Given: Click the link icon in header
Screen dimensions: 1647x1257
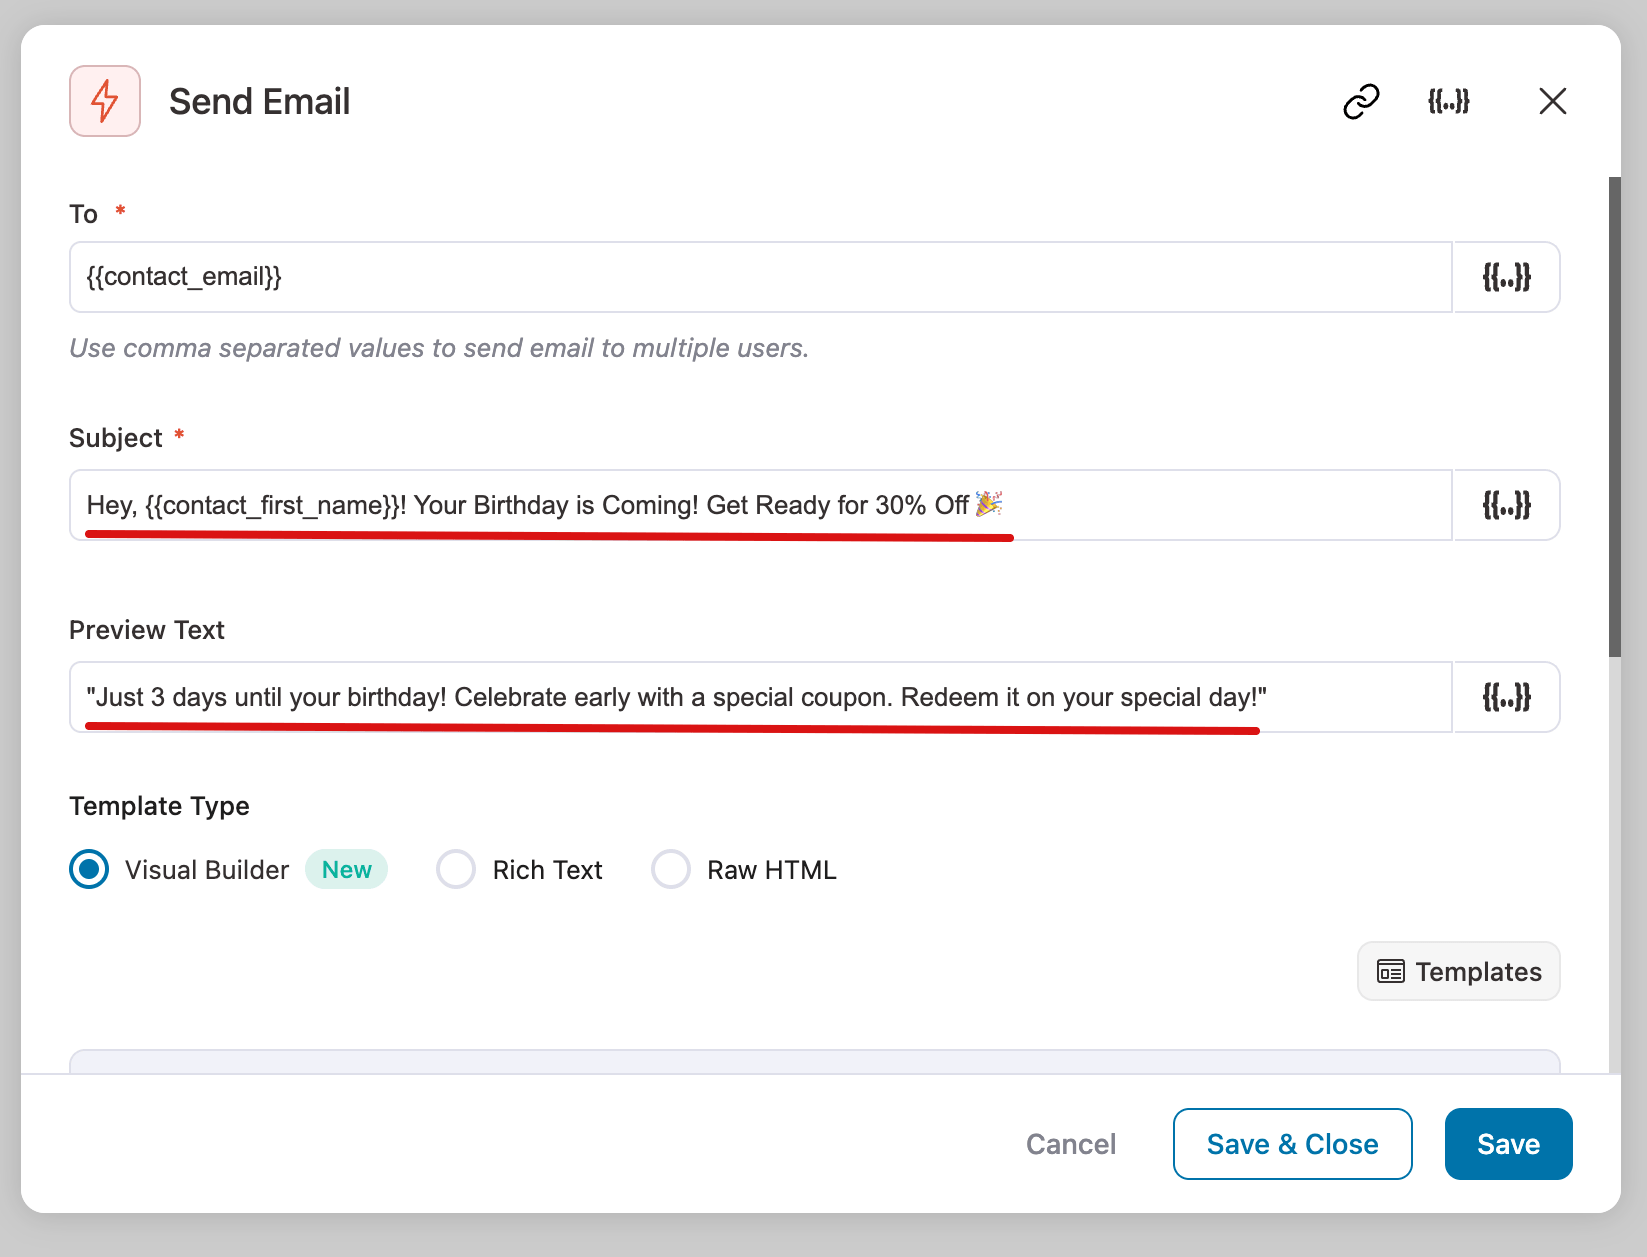Looking at the screenshot, I should (1361, 101).
